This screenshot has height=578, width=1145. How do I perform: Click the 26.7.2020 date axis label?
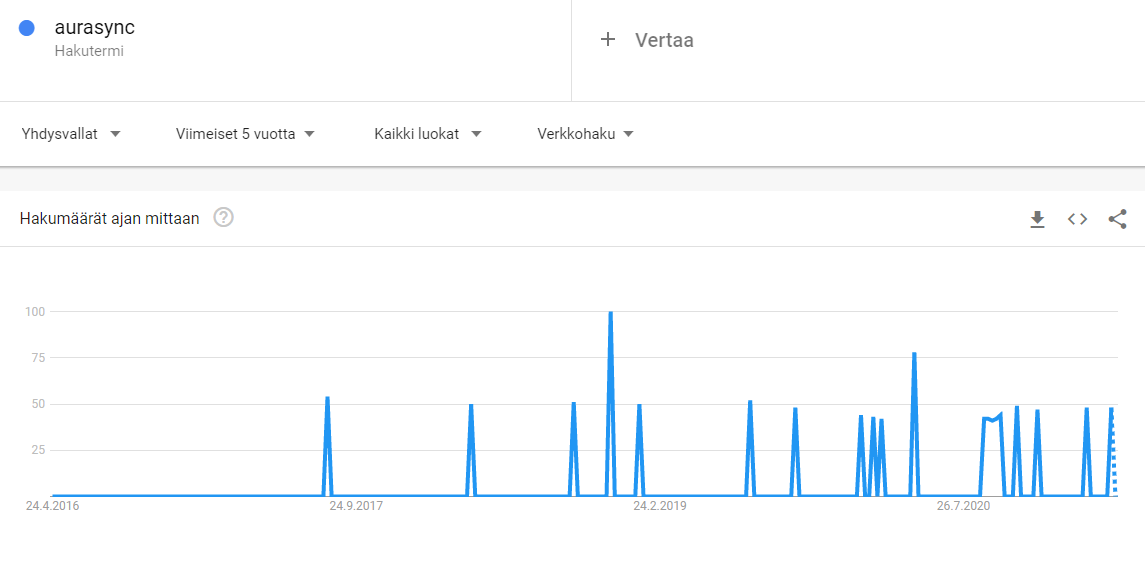[x=963, y=506]
